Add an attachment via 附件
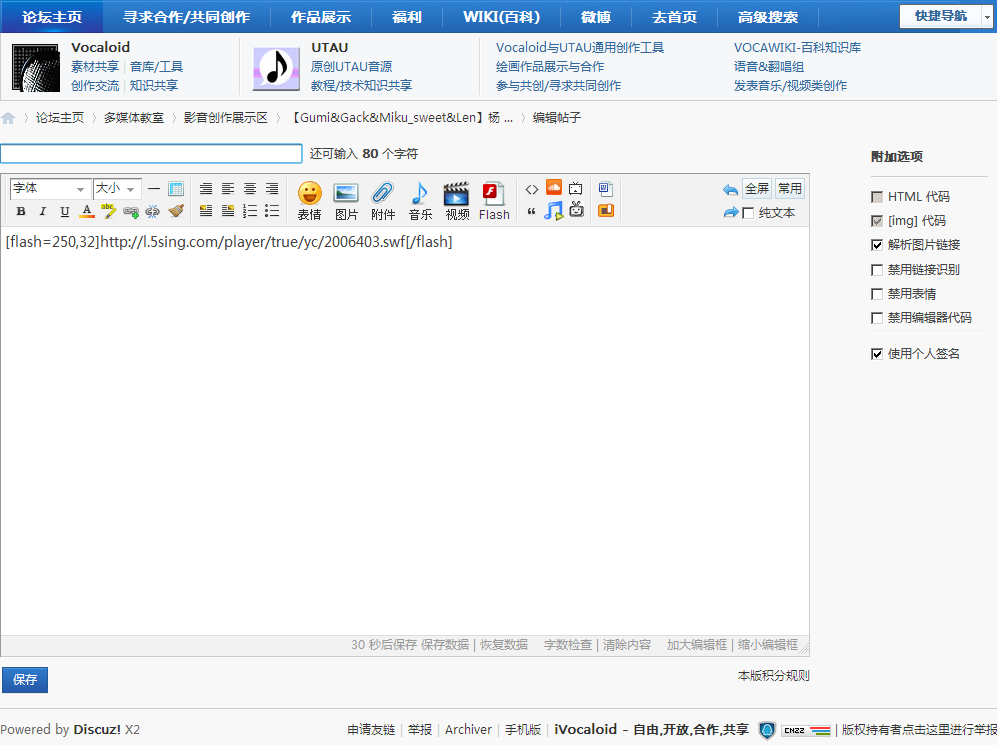 point(383,201)
